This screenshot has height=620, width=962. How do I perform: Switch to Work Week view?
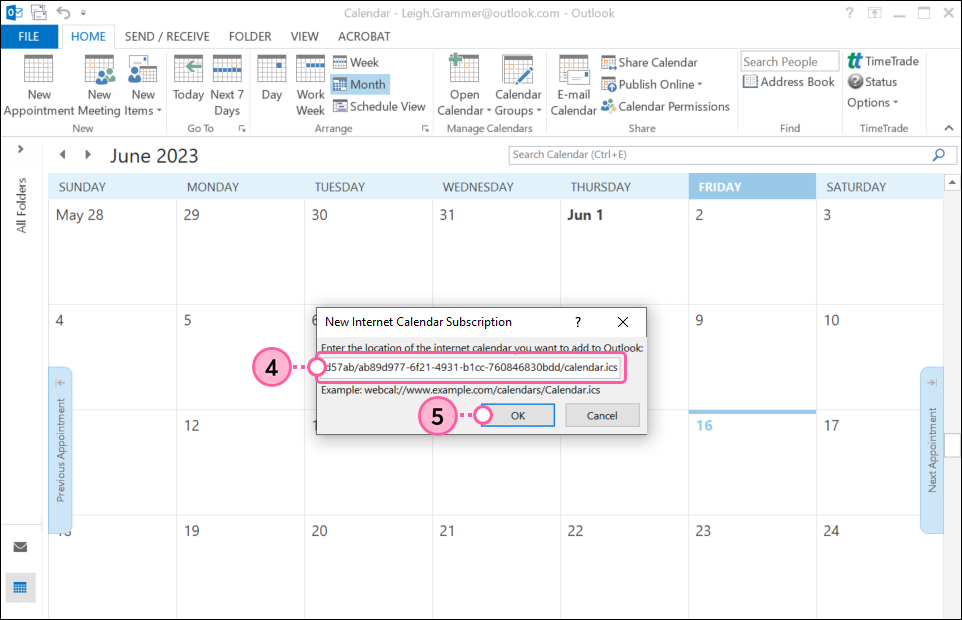(310, 86)
